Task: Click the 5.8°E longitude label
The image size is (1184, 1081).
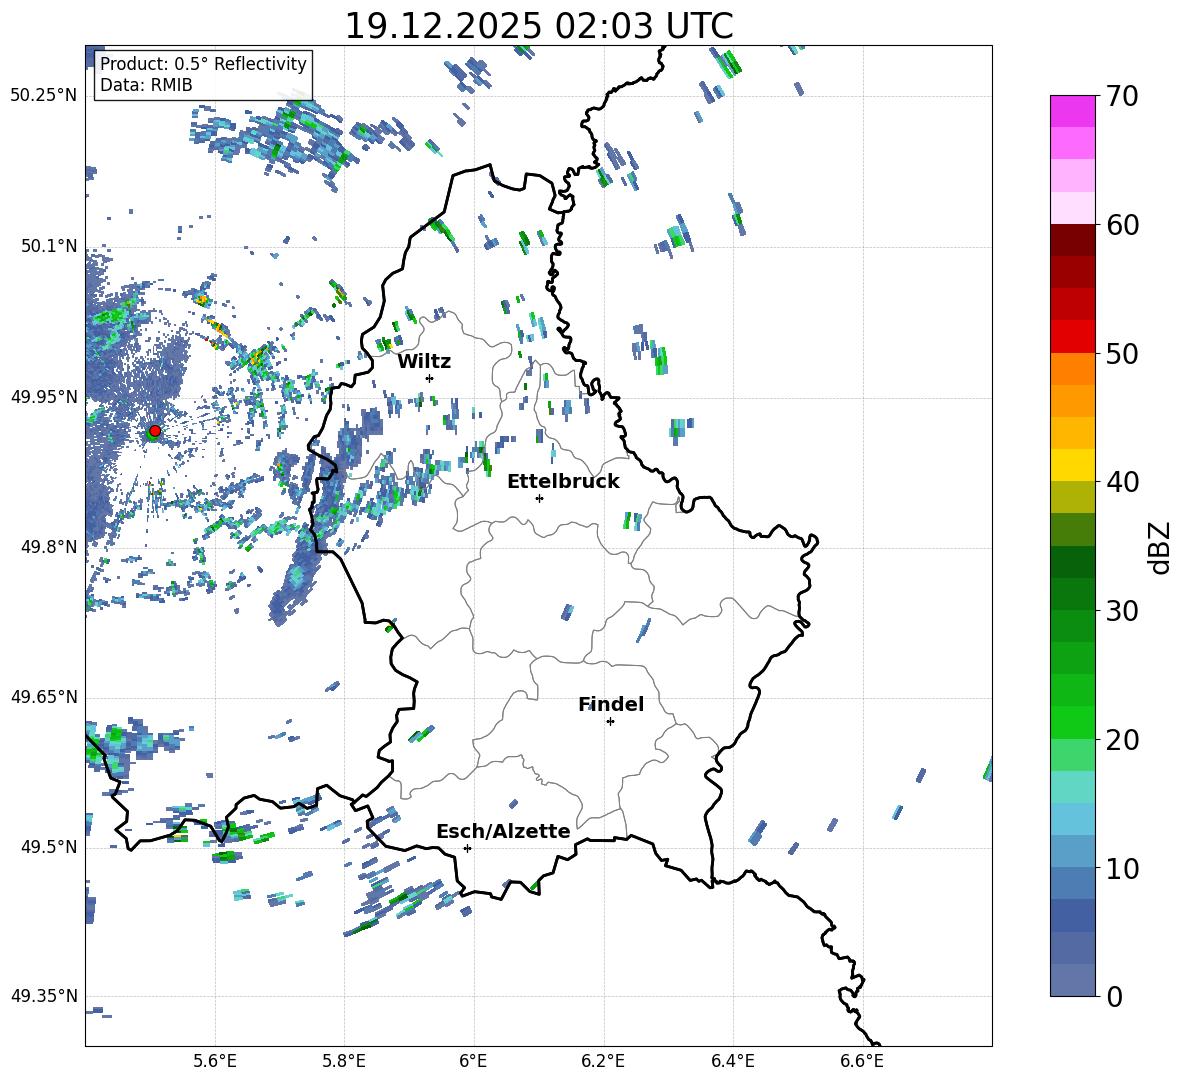Action: coord(344,1061)
